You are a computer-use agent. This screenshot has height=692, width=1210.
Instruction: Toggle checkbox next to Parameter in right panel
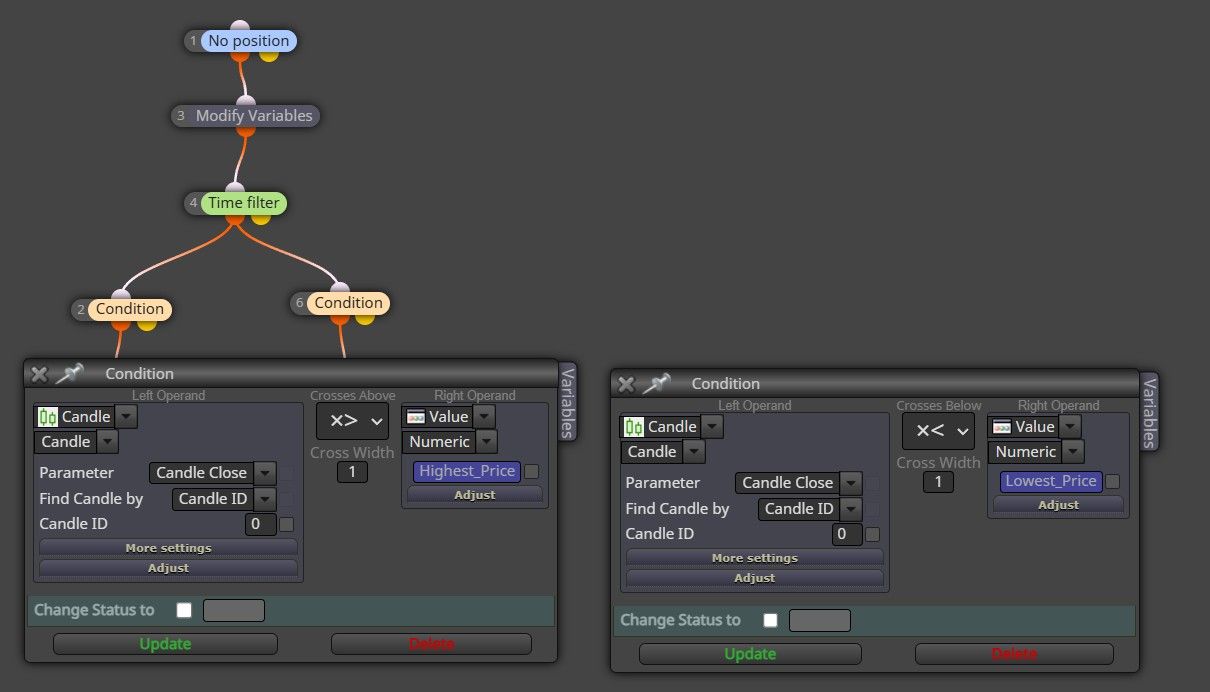click(x=872, y=483)
